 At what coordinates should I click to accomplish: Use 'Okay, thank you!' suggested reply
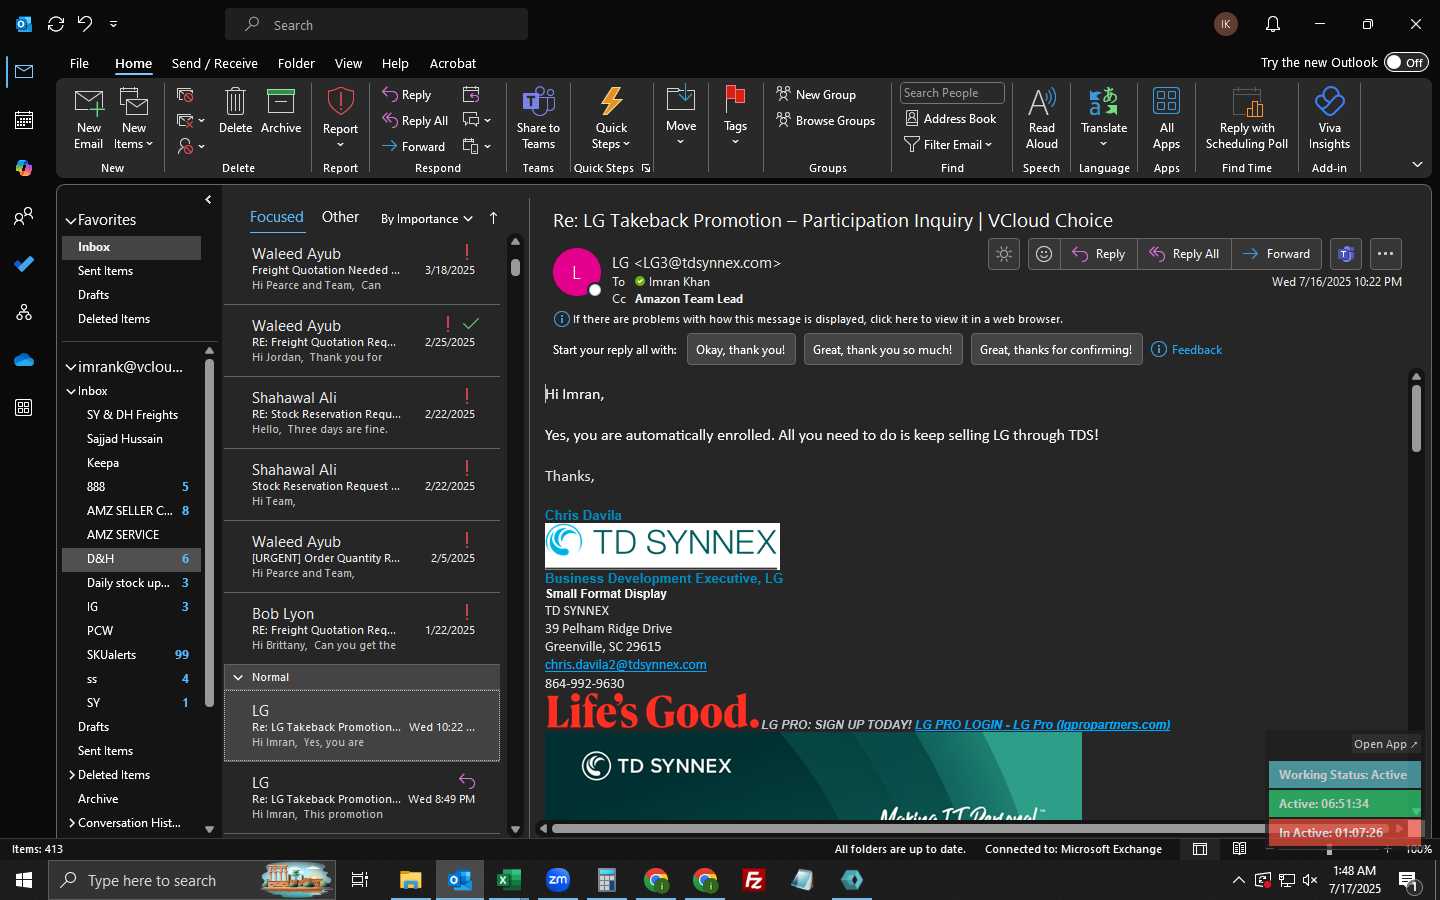(x=741, y=349)
